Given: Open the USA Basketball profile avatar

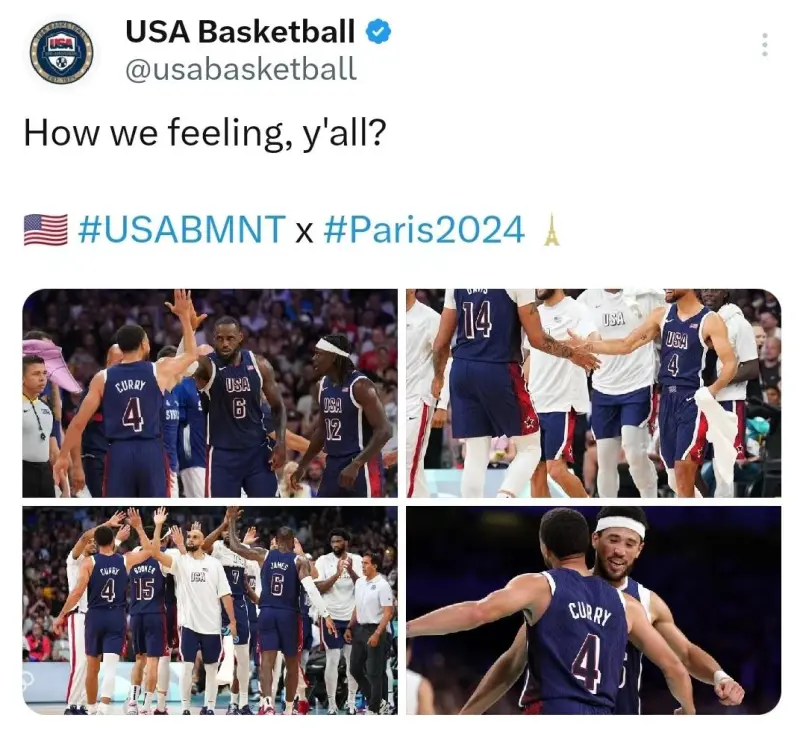Looking at the screenshot, I should pos(62,52).
